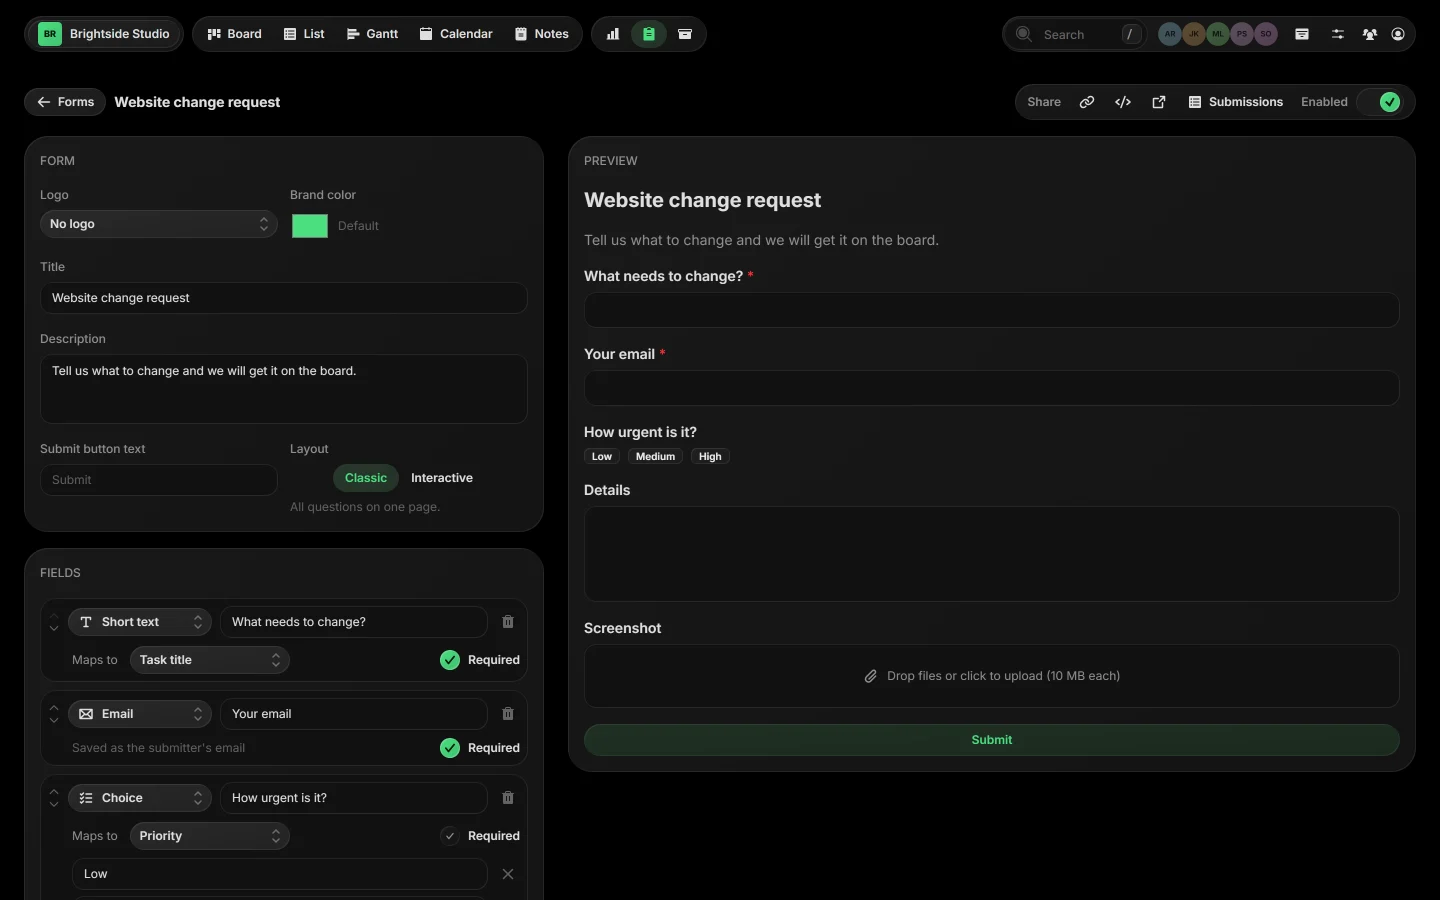Viewport: 1440px width, 900px height.
Task: Open the 'Short text' field type dropdown
Action: coord(140,622)
